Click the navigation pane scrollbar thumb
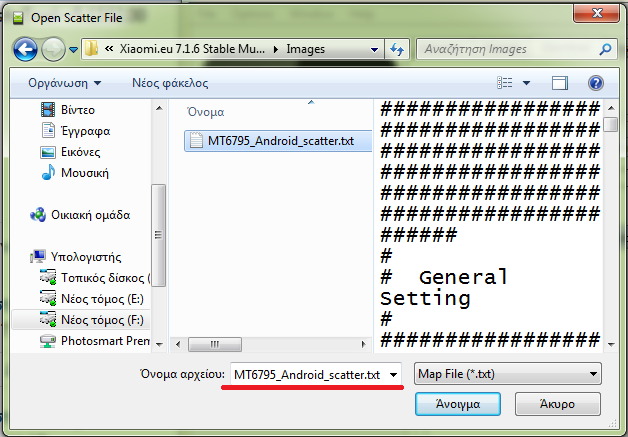 [159, 235]
